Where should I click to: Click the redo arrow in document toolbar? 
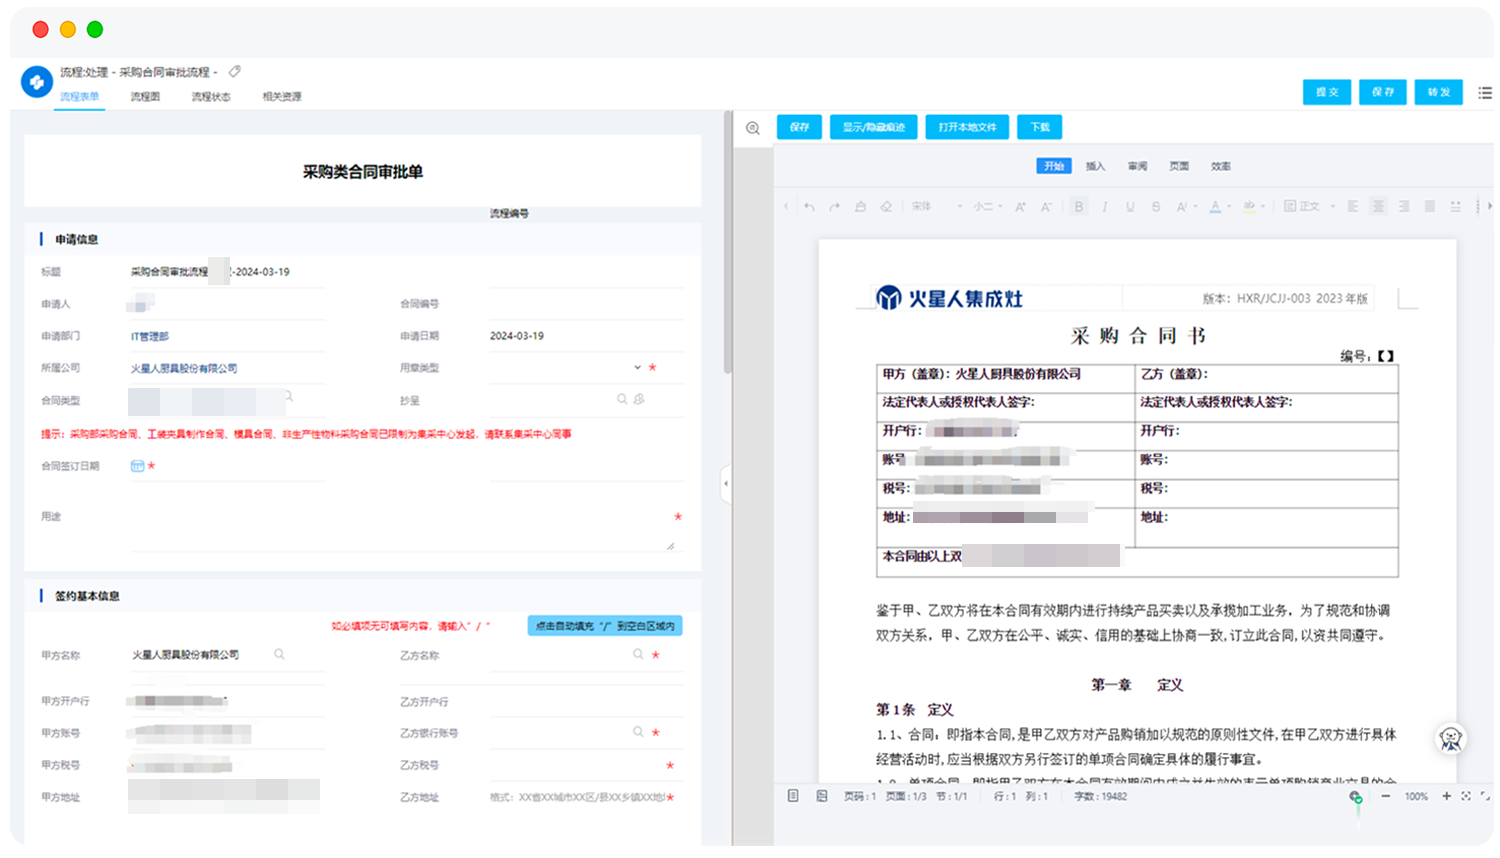click(x=834, y=207)
